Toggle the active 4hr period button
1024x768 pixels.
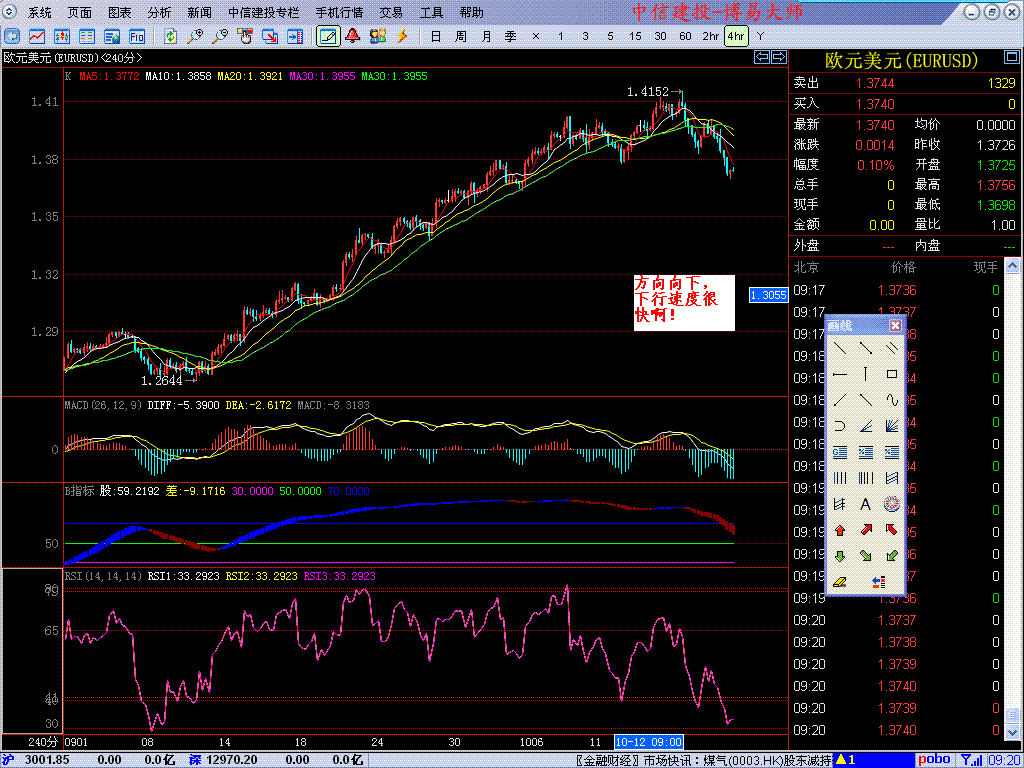click(x=736, y=36)
